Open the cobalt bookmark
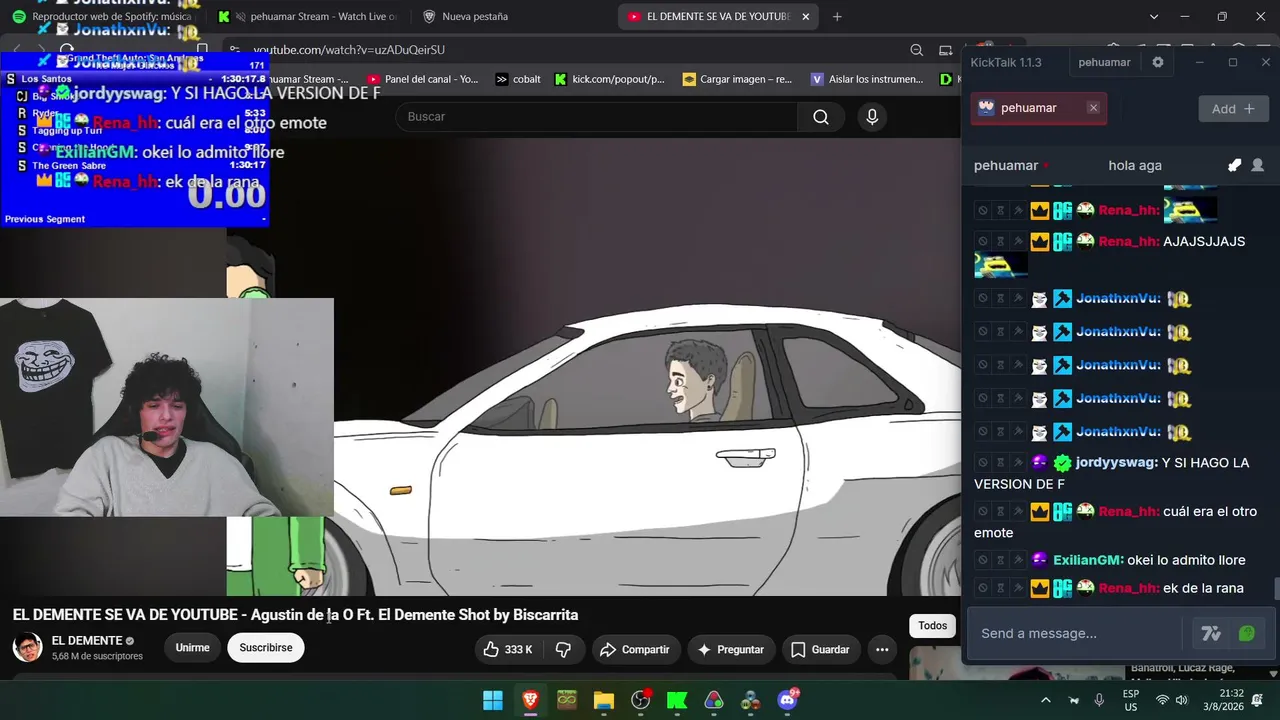The width and height of the screenshot is (1280, 720). click(518, 79)
